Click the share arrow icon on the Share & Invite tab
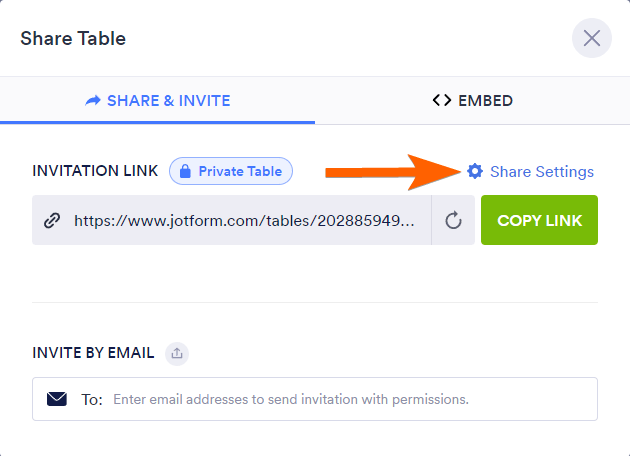The width and height of the screenshot is (630, 456). tap(93, 101)
